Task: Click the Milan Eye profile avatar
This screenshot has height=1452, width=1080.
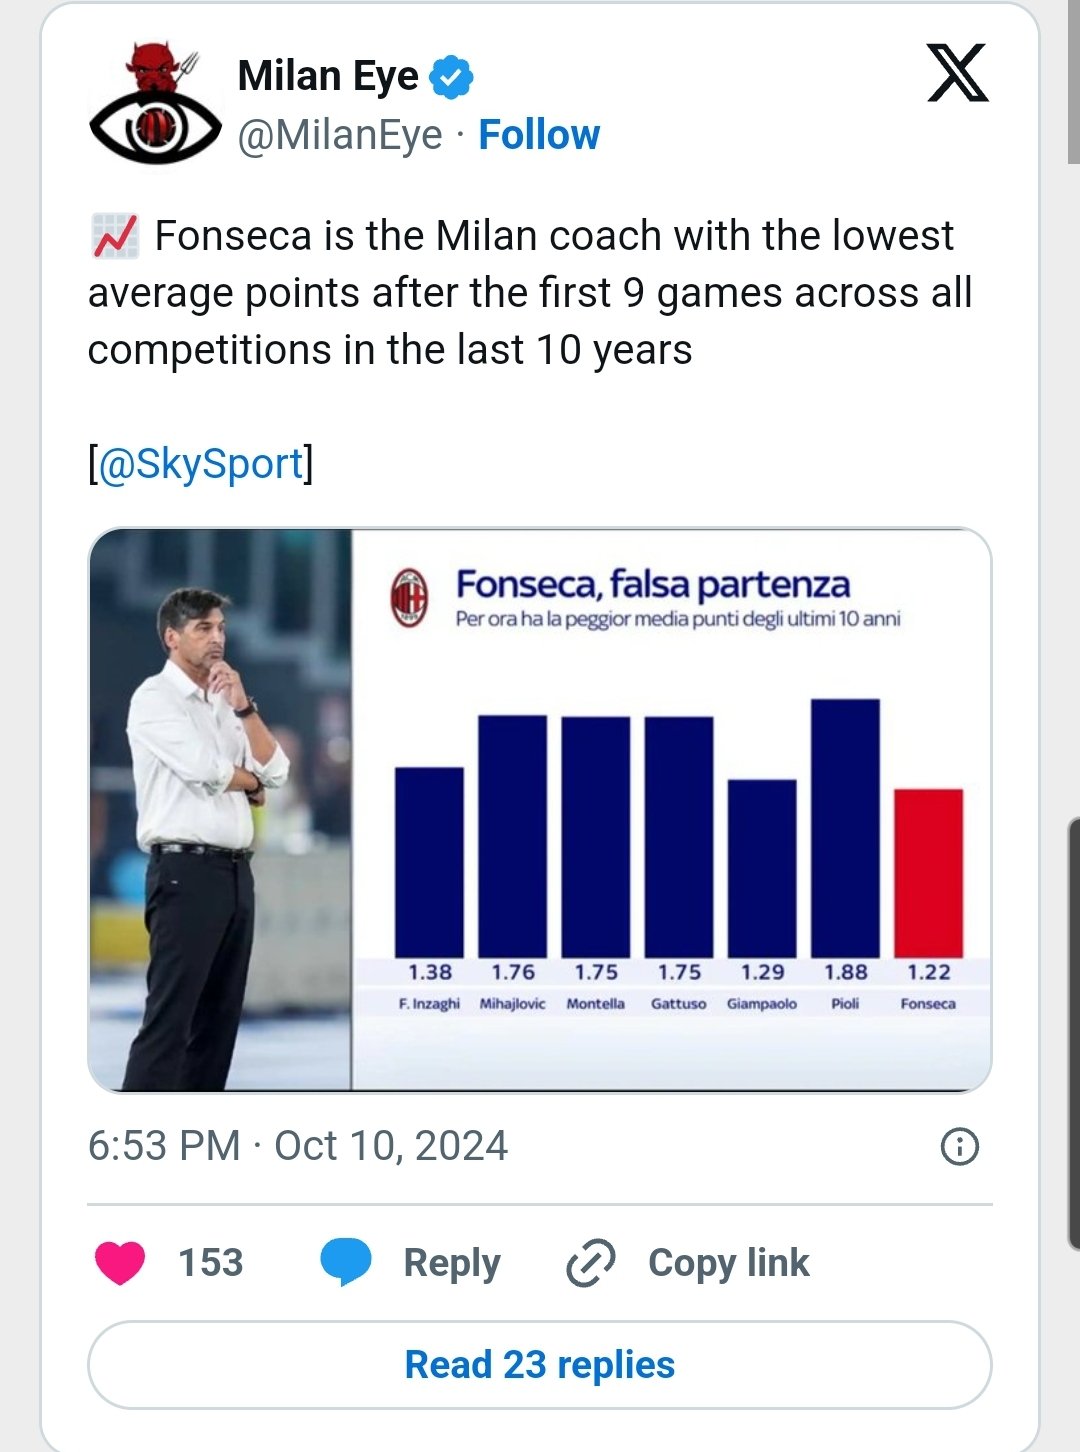Action: pos(155,103)
